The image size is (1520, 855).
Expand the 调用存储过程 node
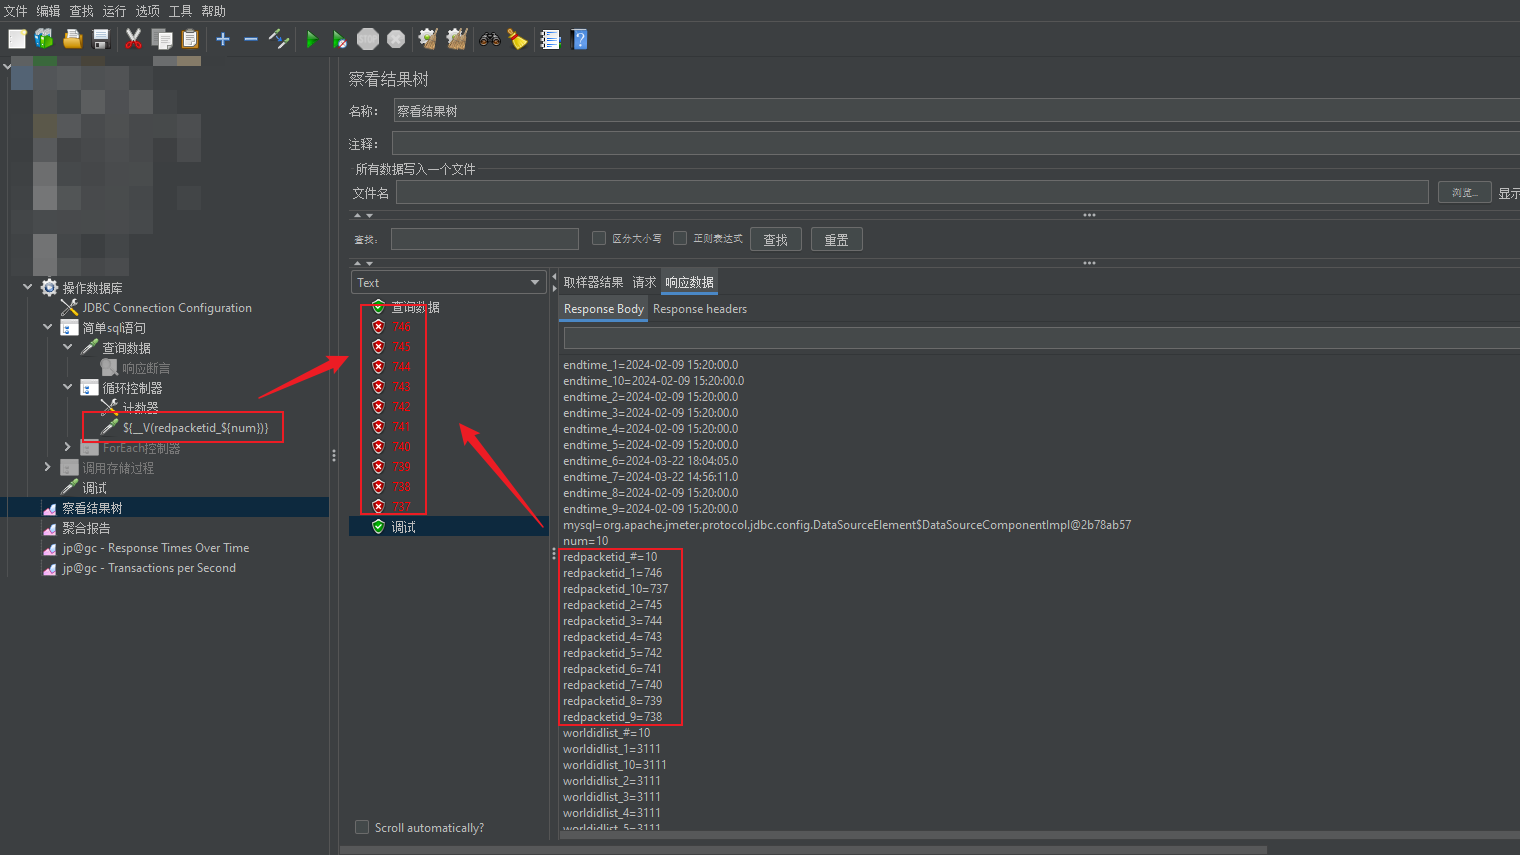click(47, 467)
